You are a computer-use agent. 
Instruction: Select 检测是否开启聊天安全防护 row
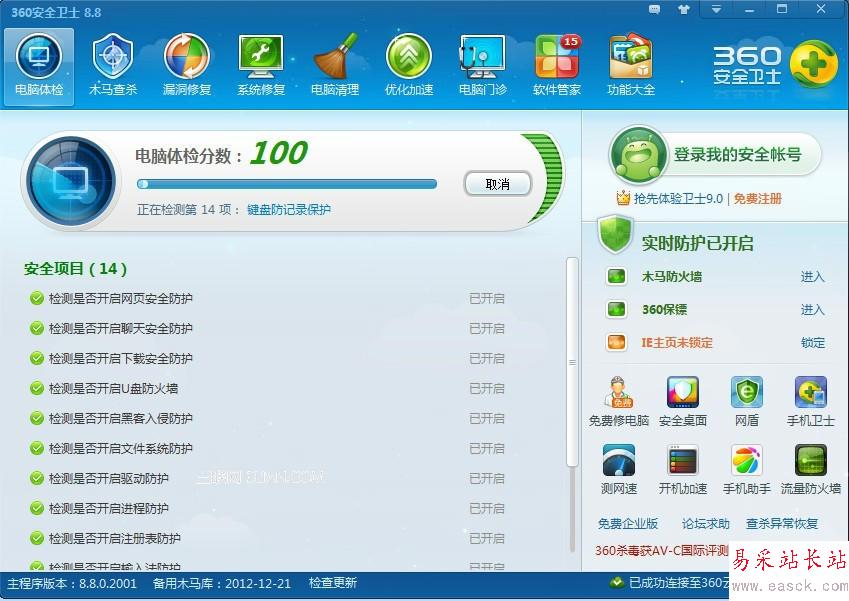click(x=266, y=329)
